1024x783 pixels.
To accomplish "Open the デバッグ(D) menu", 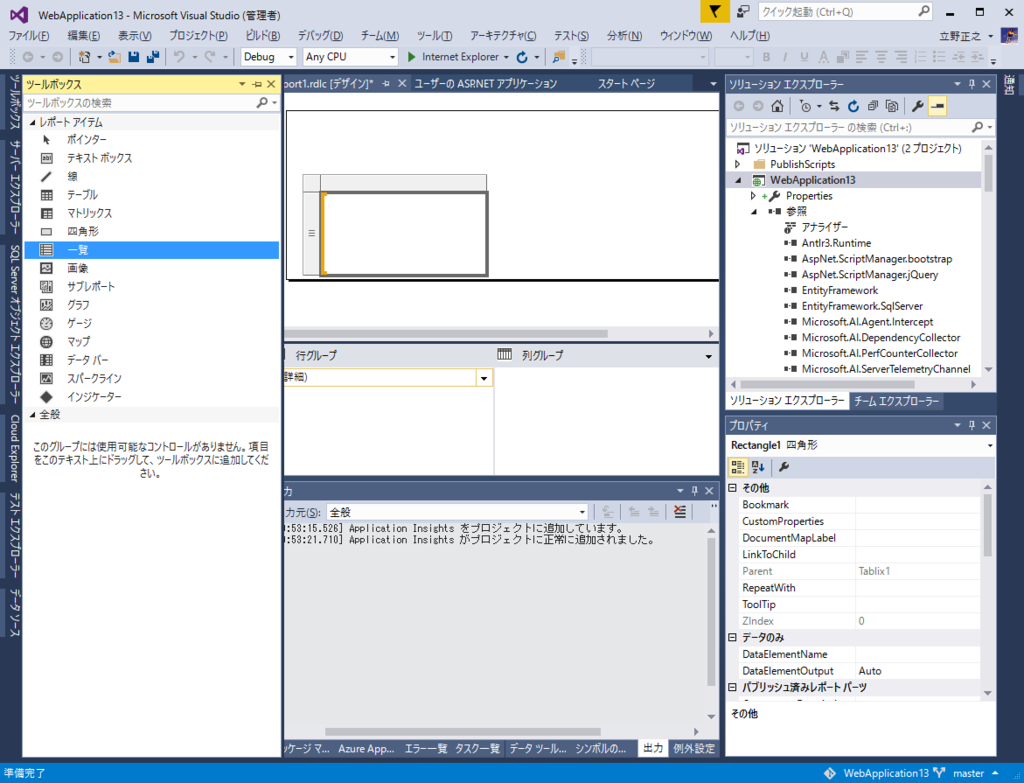I will coord(320,36).
